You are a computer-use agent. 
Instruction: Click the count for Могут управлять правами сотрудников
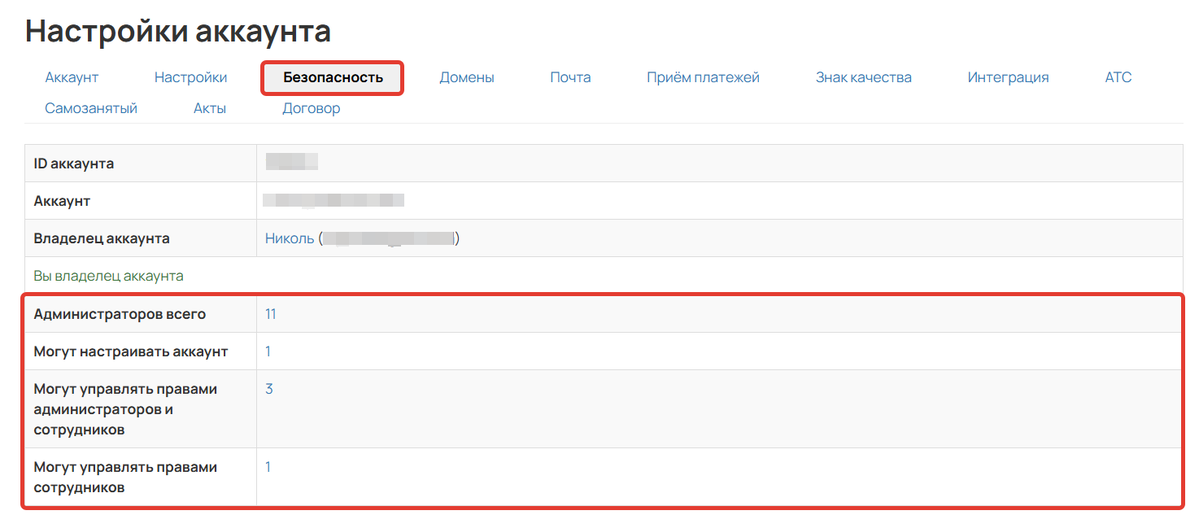268,467
